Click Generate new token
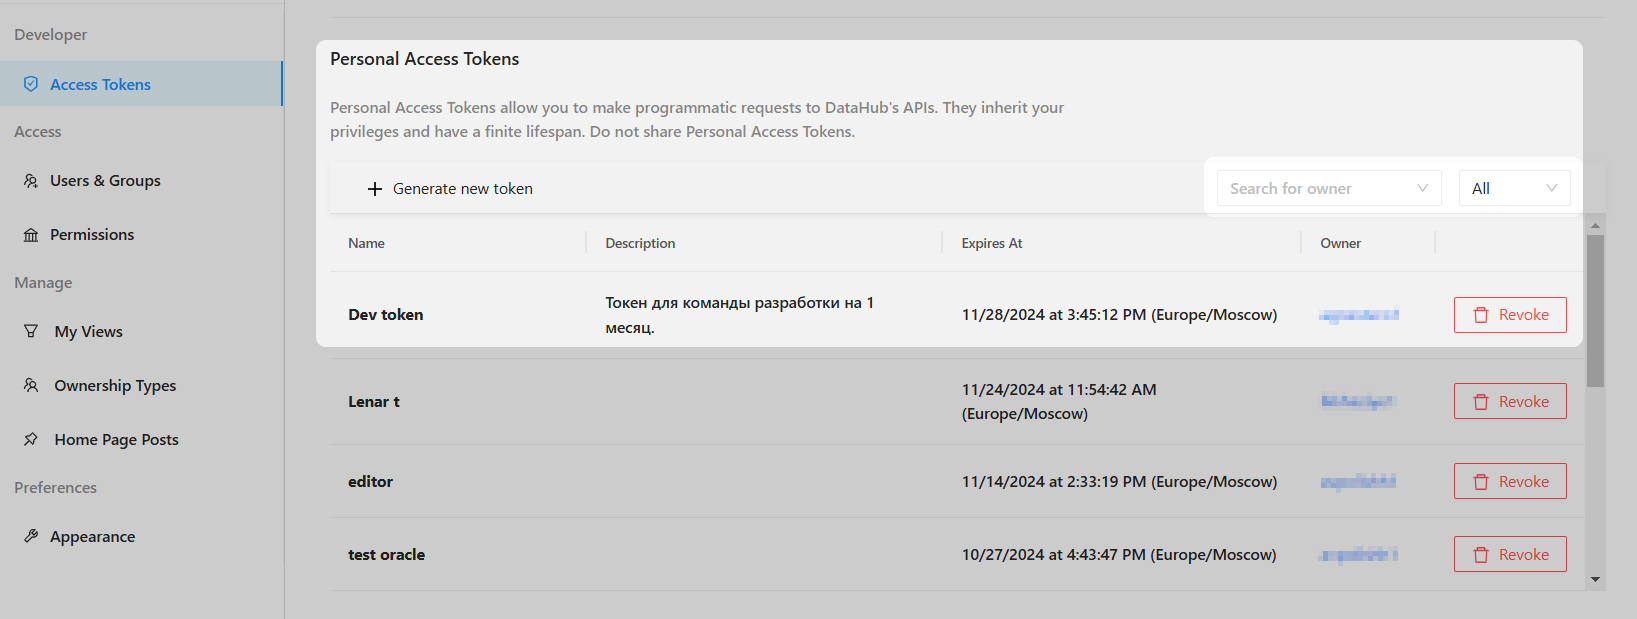This screenshot has height=619, width=1637. pos(462,189)
